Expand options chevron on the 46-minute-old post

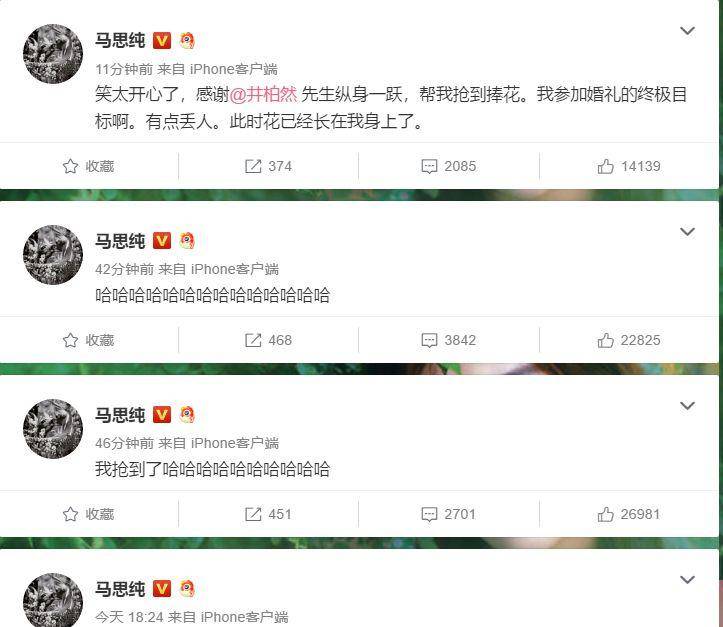687,406
